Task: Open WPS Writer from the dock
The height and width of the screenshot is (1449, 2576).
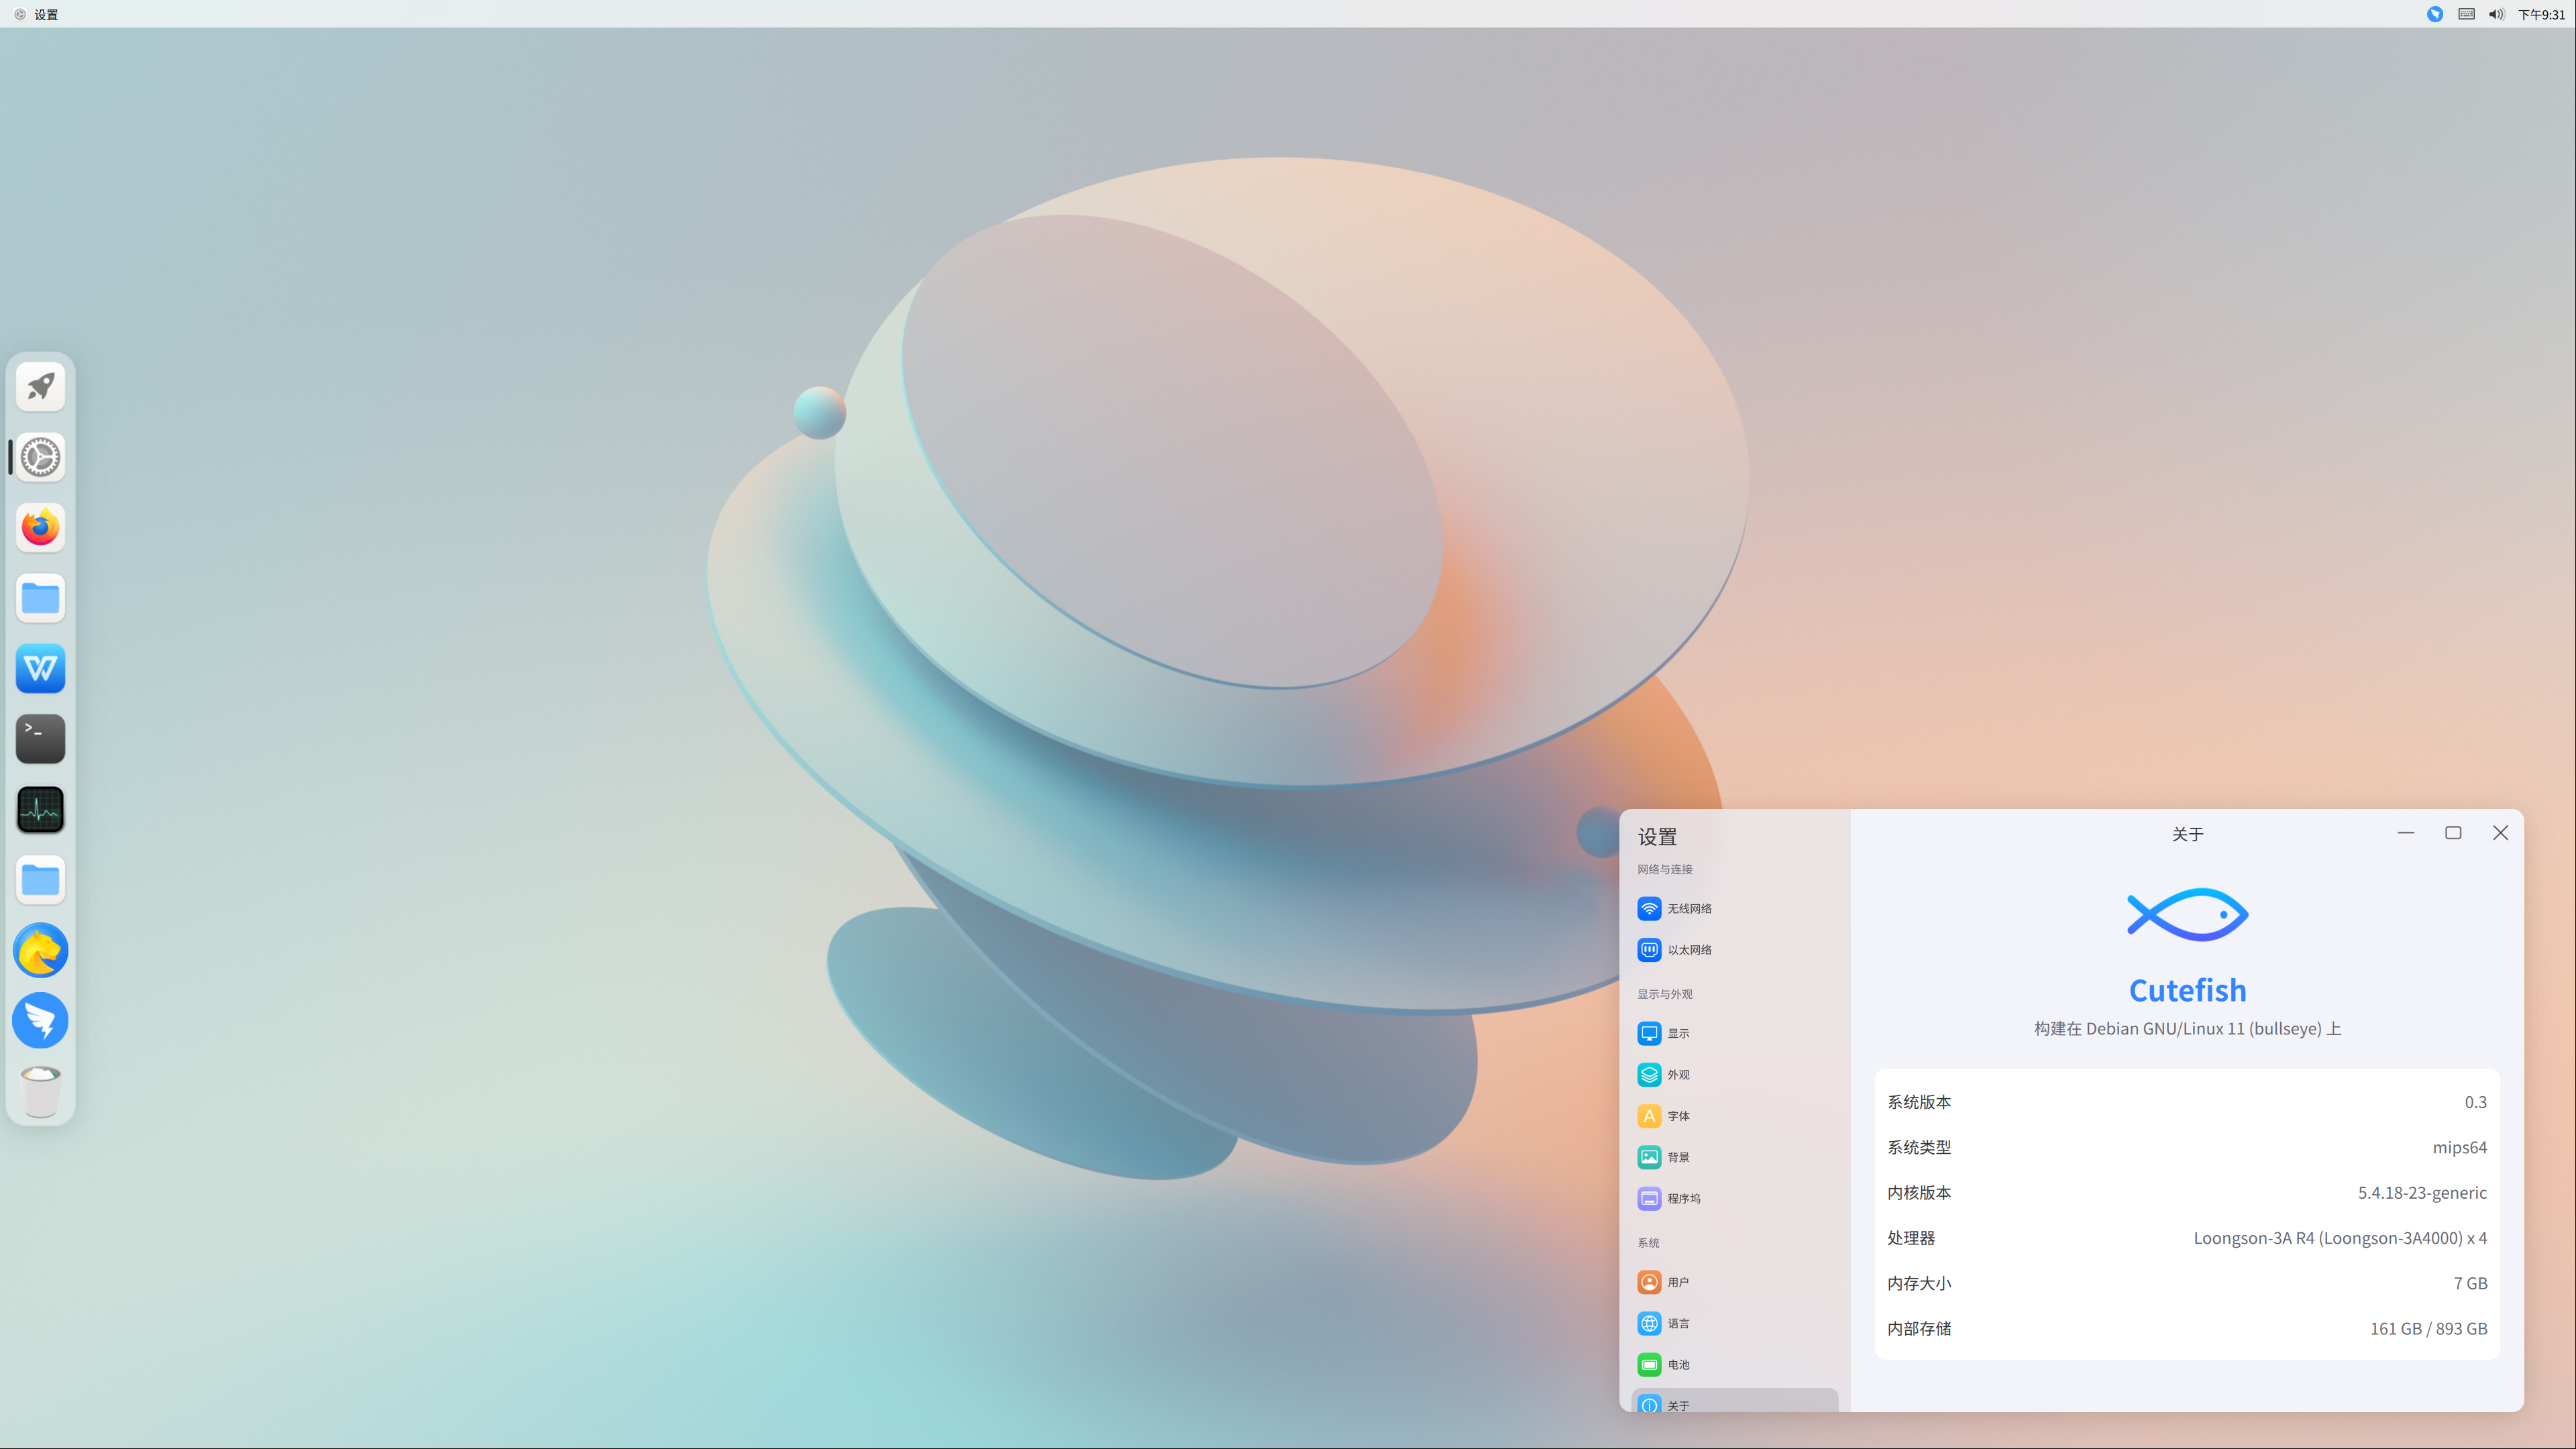Action: 40,668
